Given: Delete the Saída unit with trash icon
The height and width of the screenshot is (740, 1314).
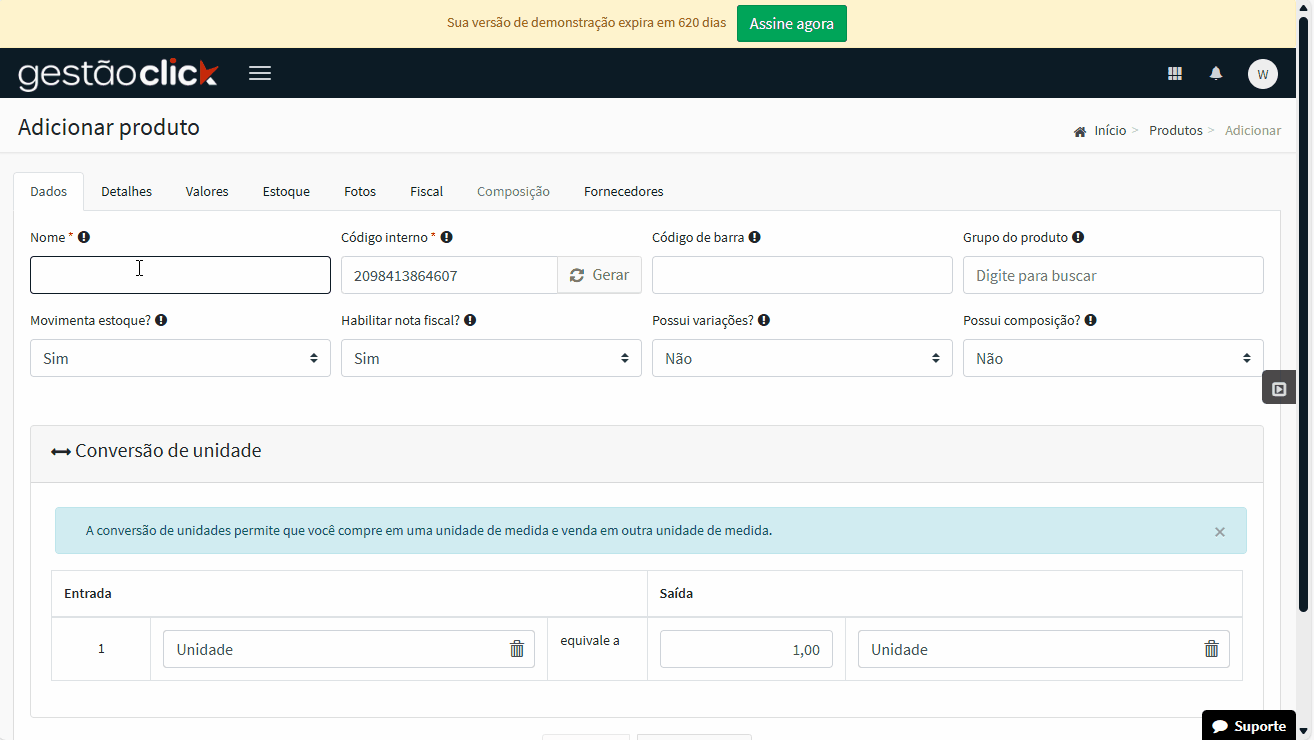Looking at the screenshot, I should 1211,649.
